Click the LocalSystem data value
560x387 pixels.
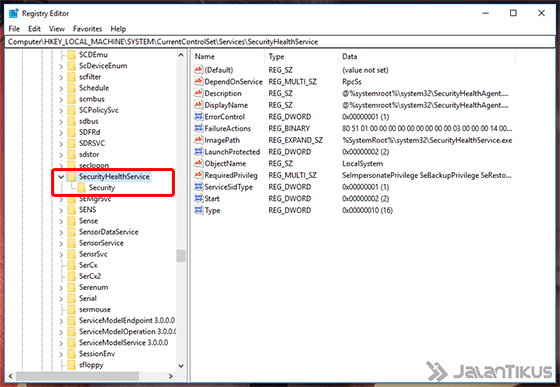(x=362, y=164)
